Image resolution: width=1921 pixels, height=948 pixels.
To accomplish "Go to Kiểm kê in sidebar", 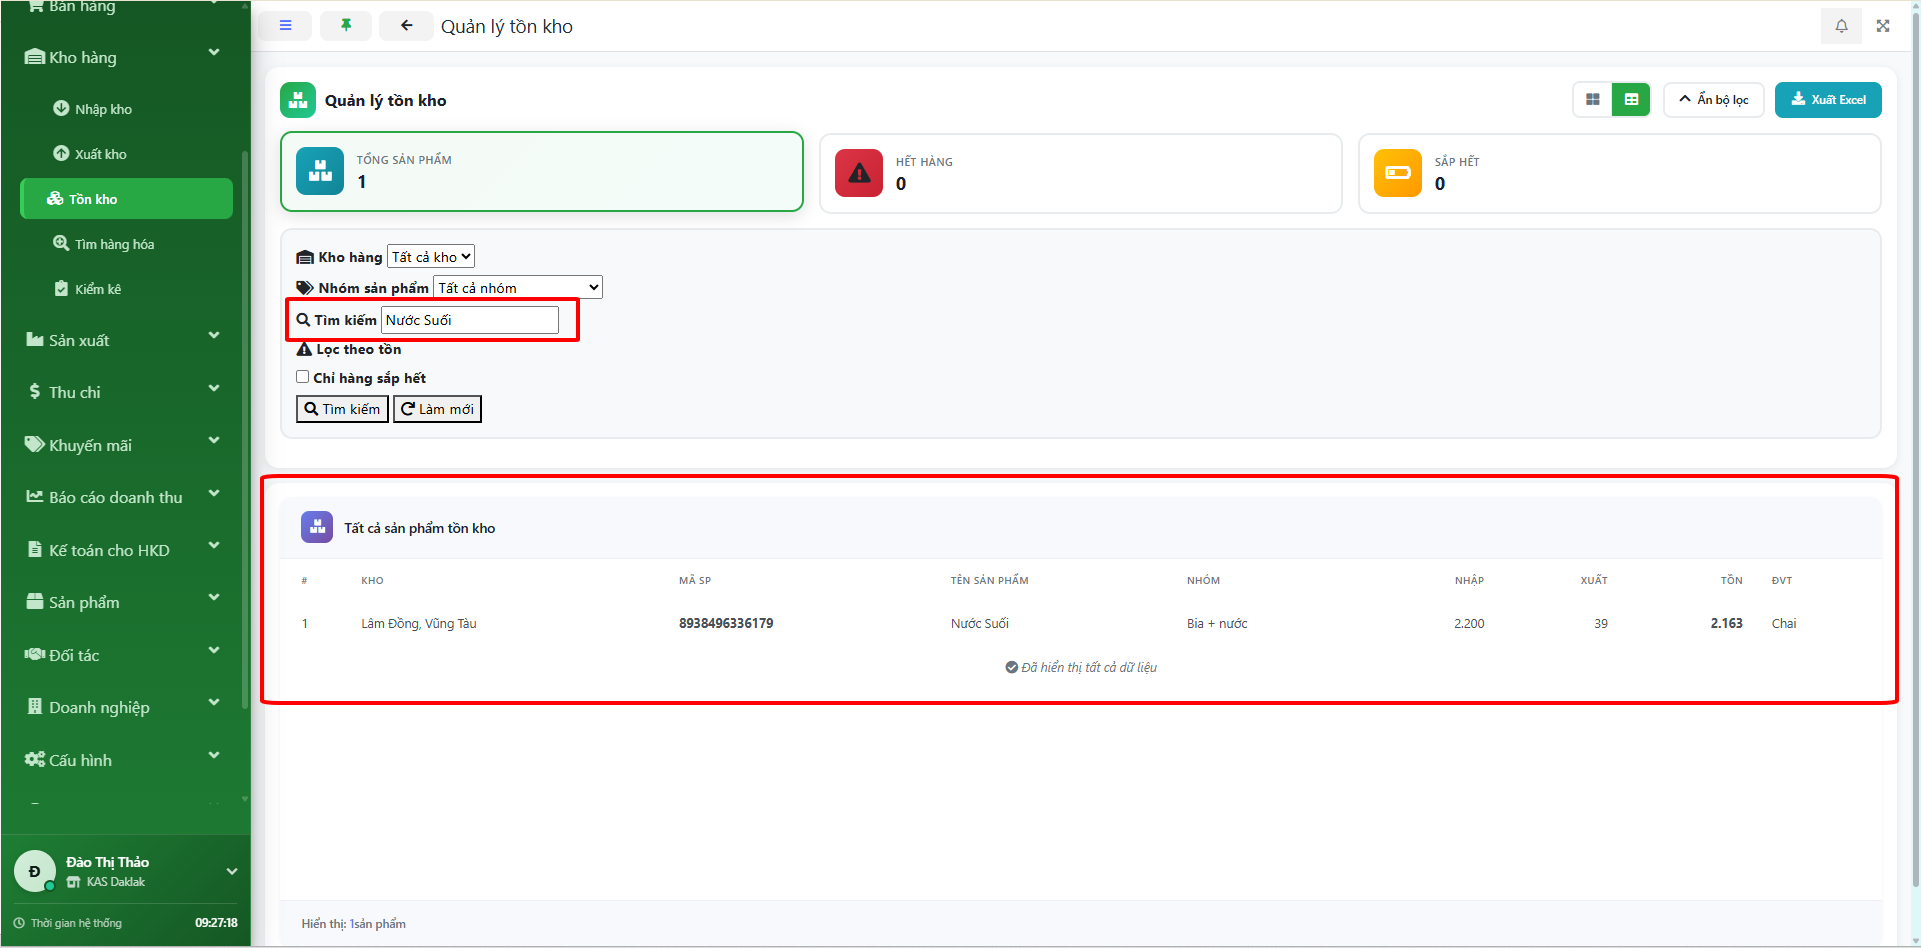I will tap(98, 289).
